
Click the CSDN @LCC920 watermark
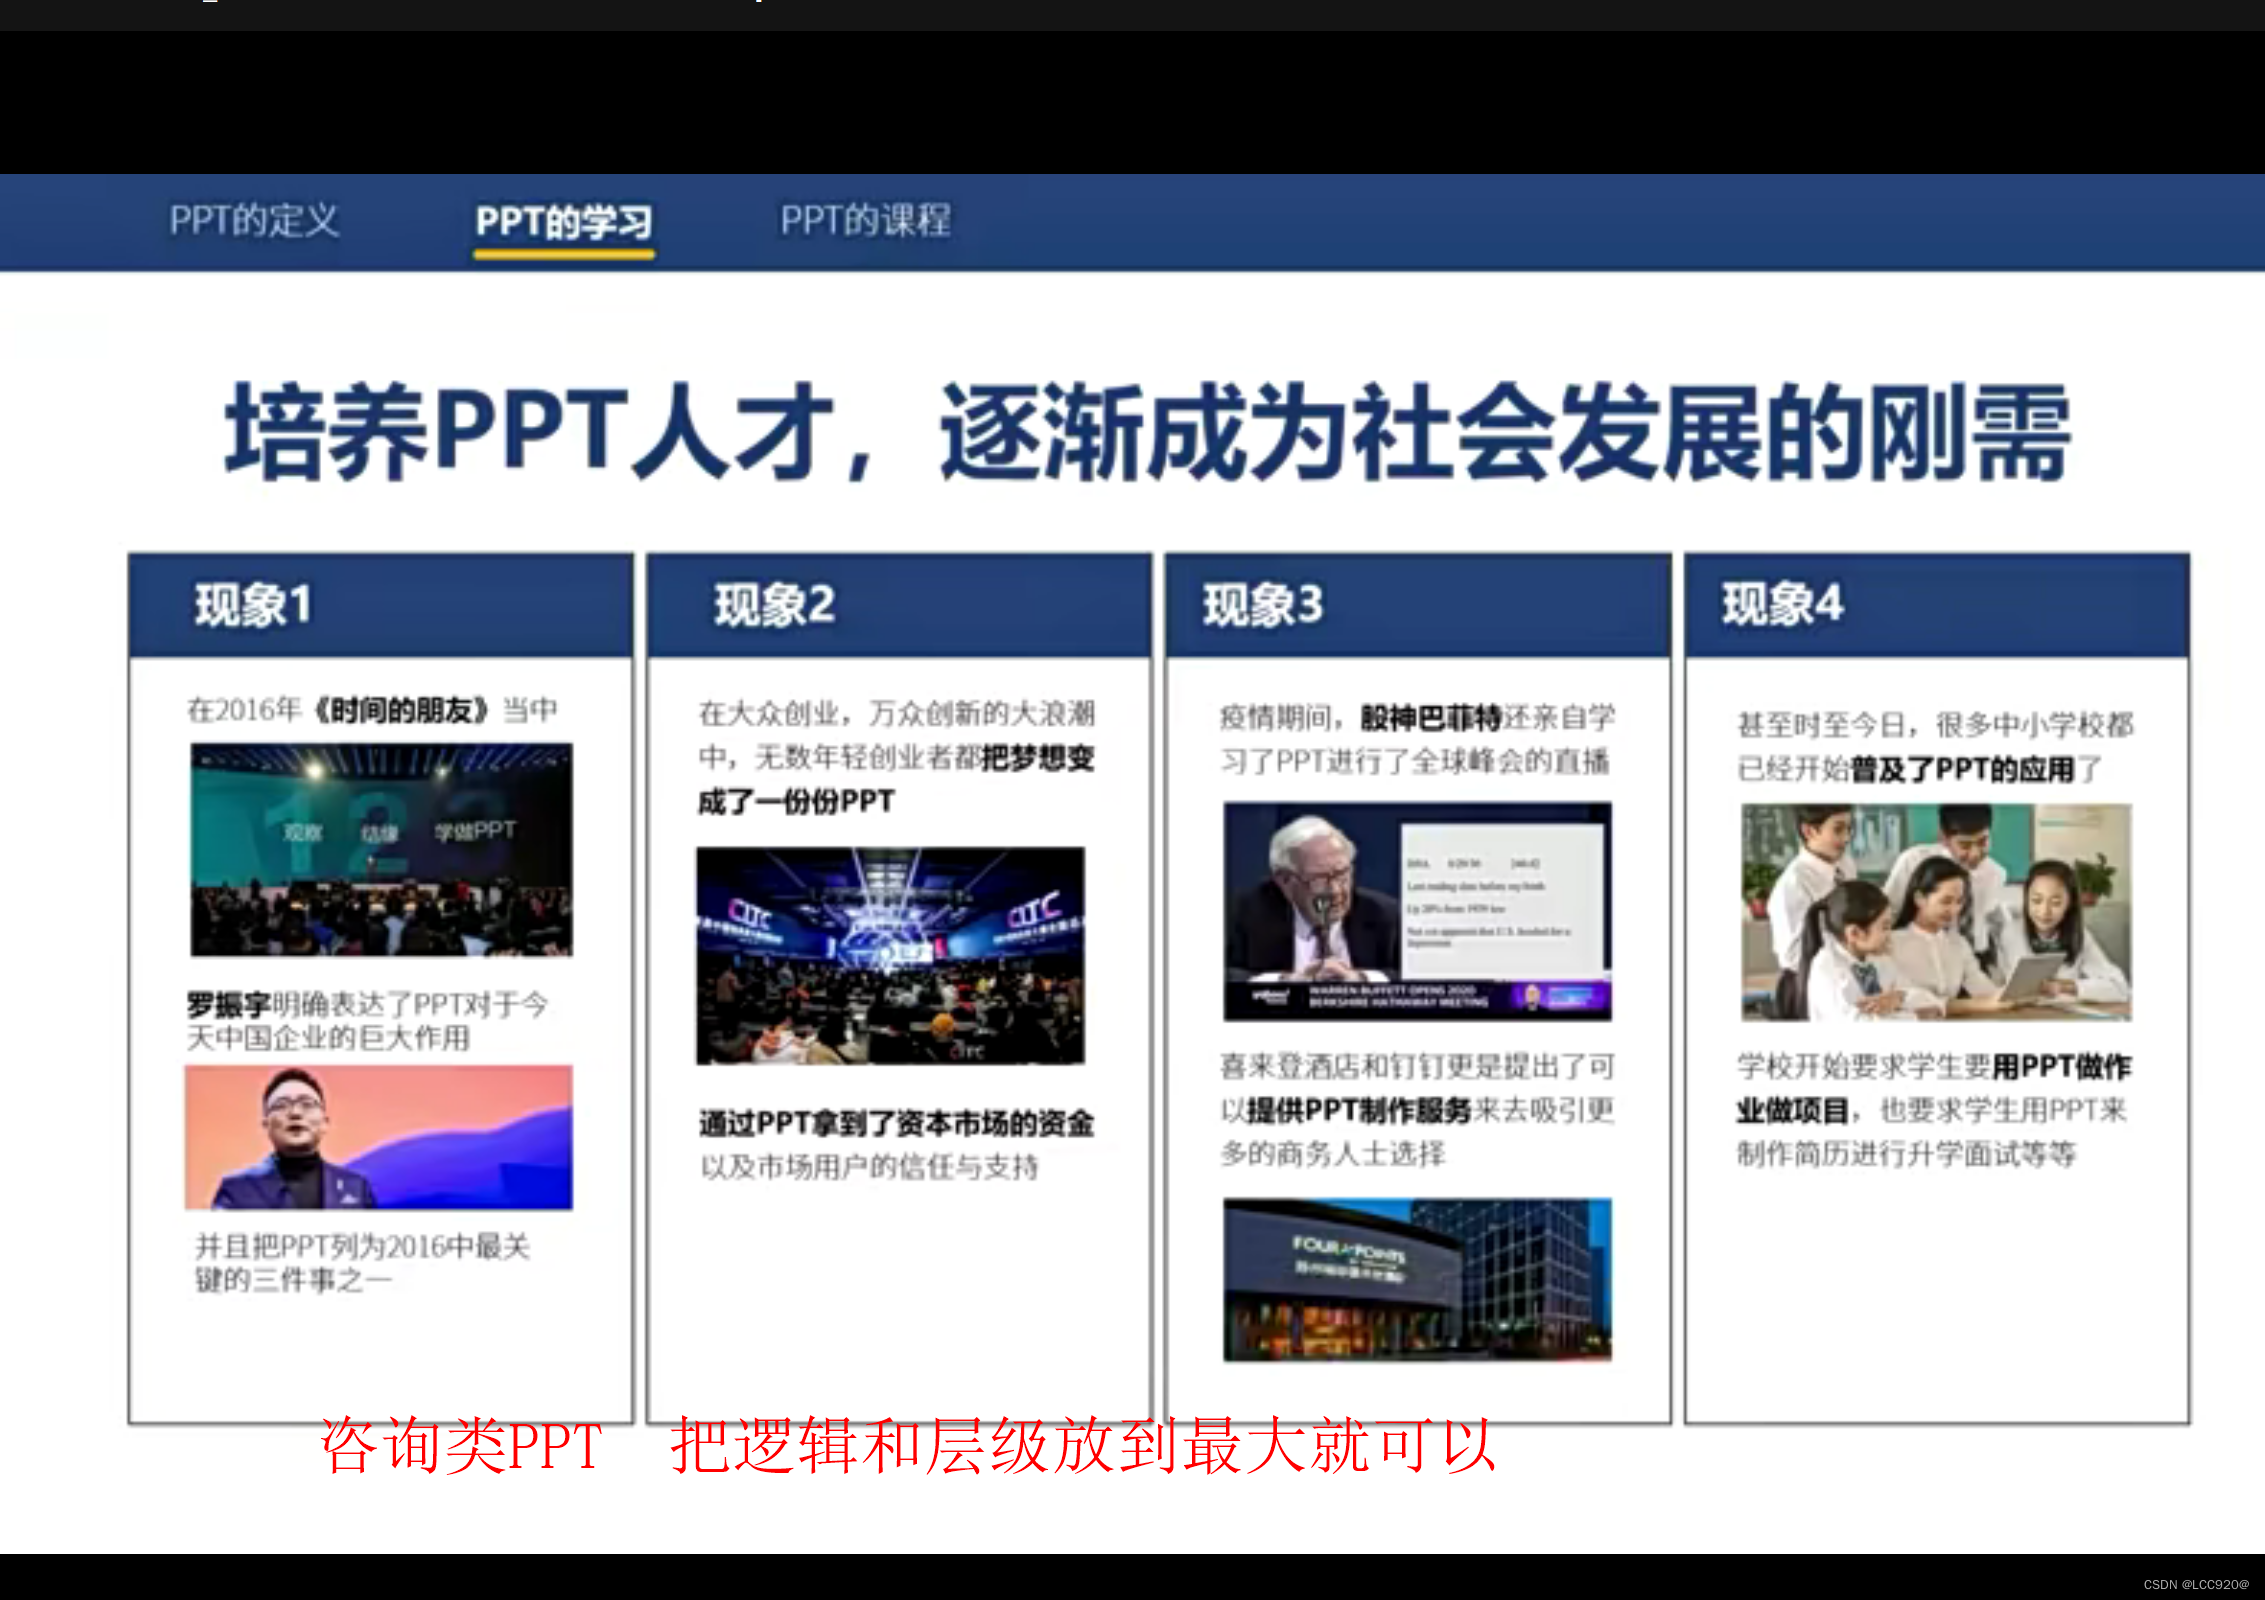point(2196,1584)
